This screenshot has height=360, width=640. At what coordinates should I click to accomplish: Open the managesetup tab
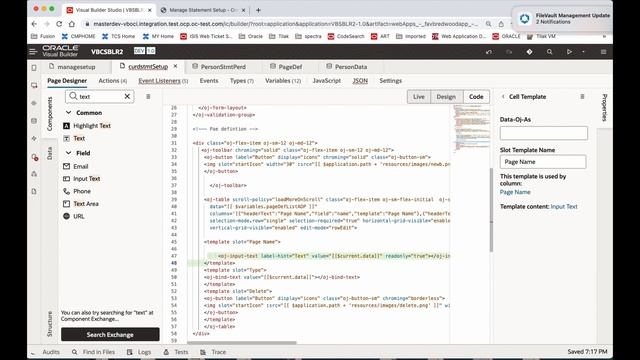pyautogui.click(x=76, y=67)
